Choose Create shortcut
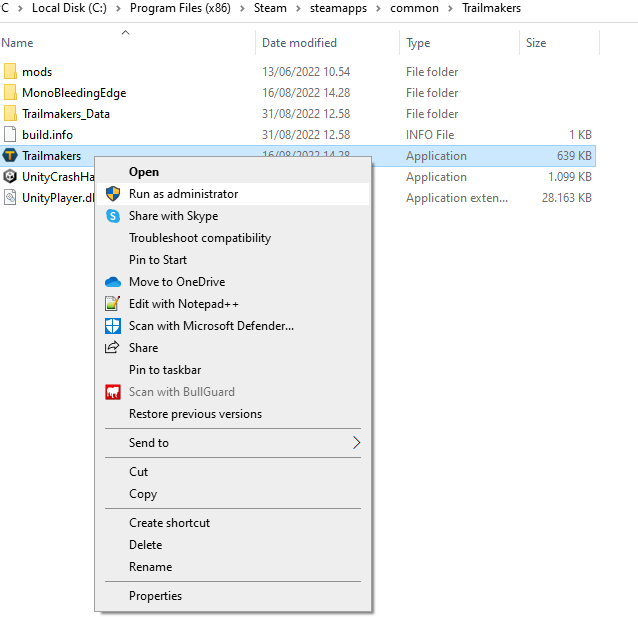Screen dimensions: 638x617 coord(233,523)
